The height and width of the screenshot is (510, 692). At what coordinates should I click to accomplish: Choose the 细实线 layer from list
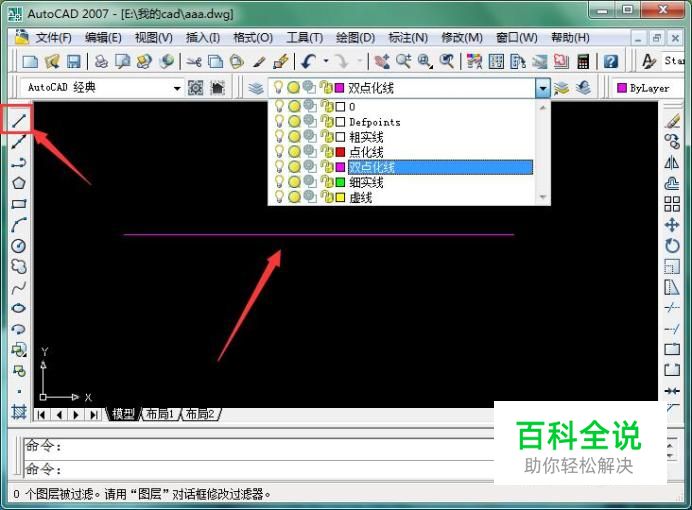click(x=366, y=182)
